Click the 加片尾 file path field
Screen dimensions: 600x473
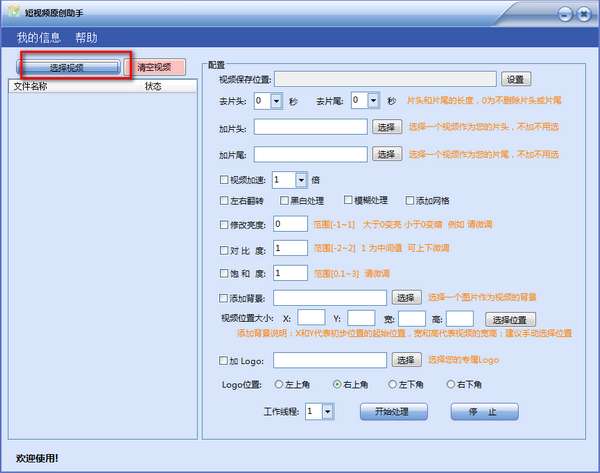(x=310, y=154)
